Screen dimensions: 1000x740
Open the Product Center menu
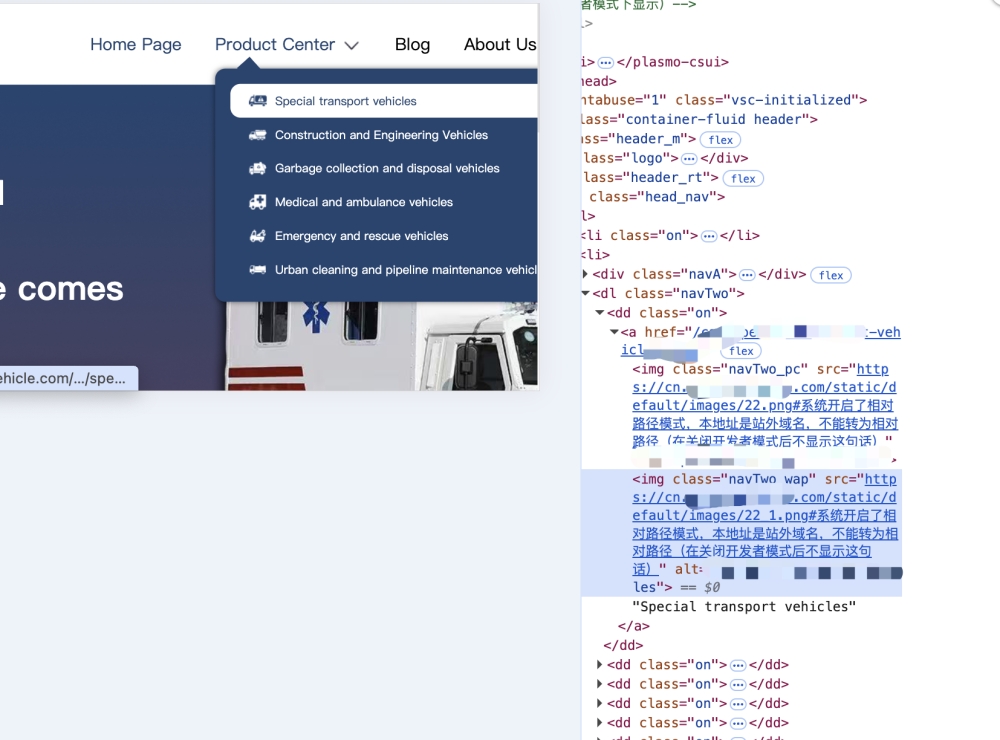(275, 45)
